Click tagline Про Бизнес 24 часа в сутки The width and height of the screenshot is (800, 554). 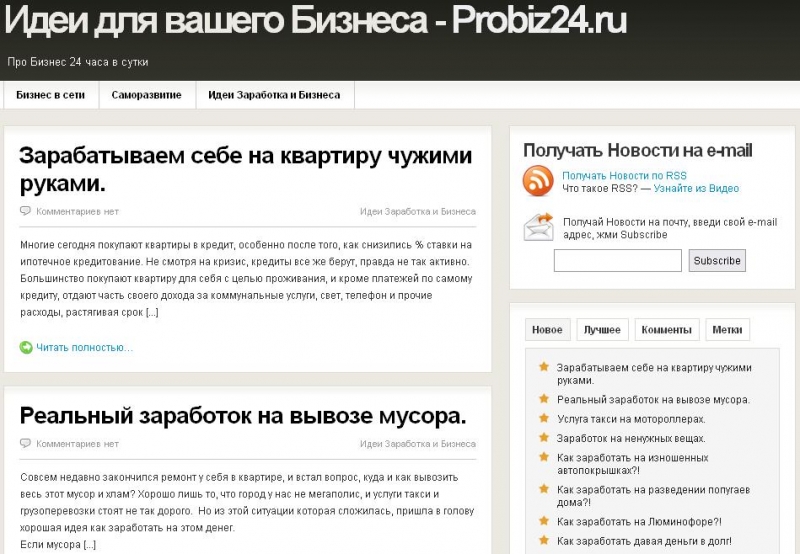[x=78, y=62]
